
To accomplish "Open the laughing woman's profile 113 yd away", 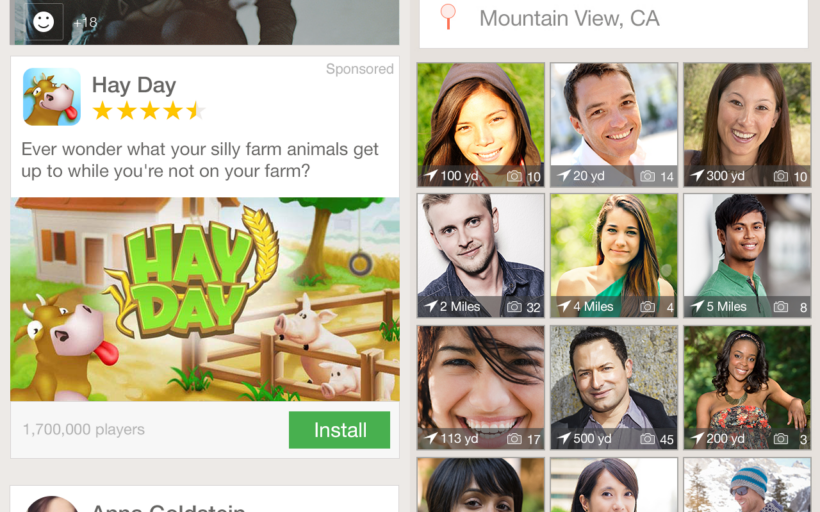I will coord(481,388).
